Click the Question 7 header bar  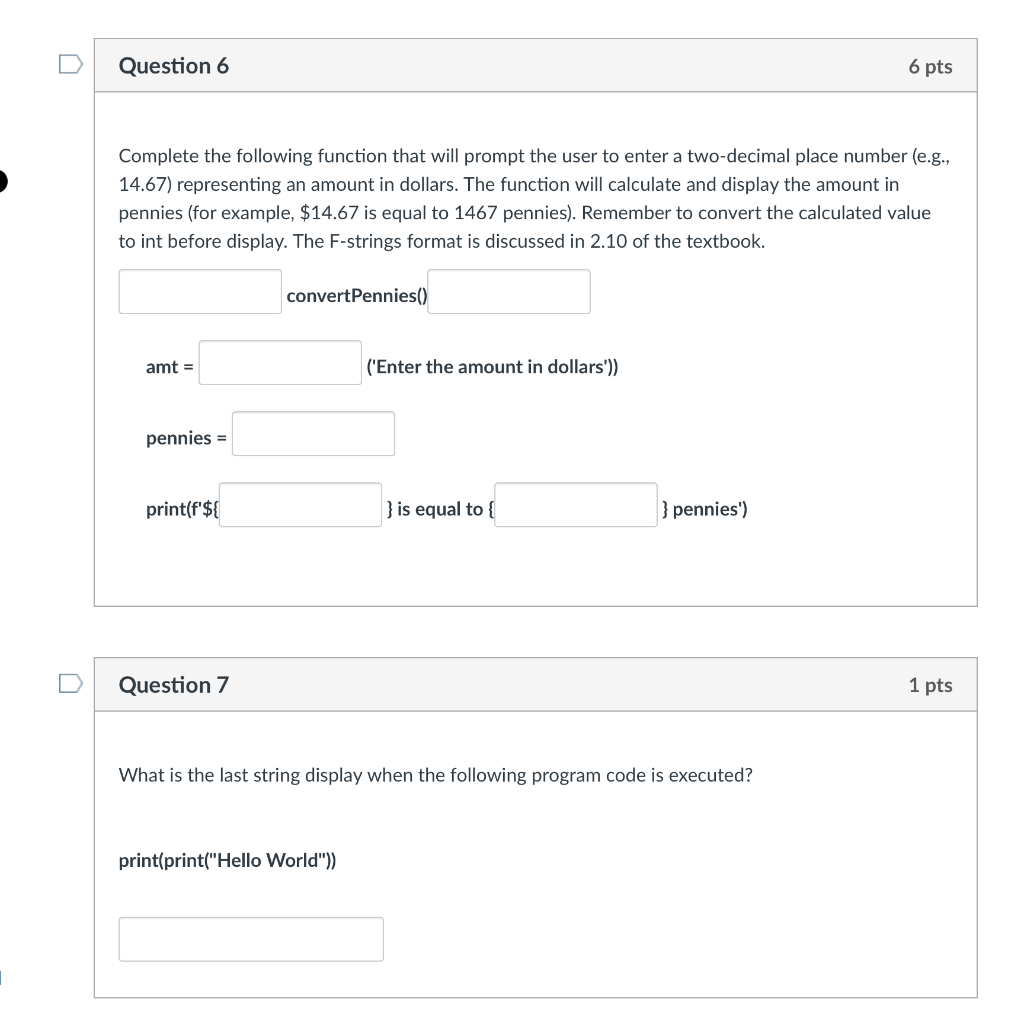pos(536,684)
